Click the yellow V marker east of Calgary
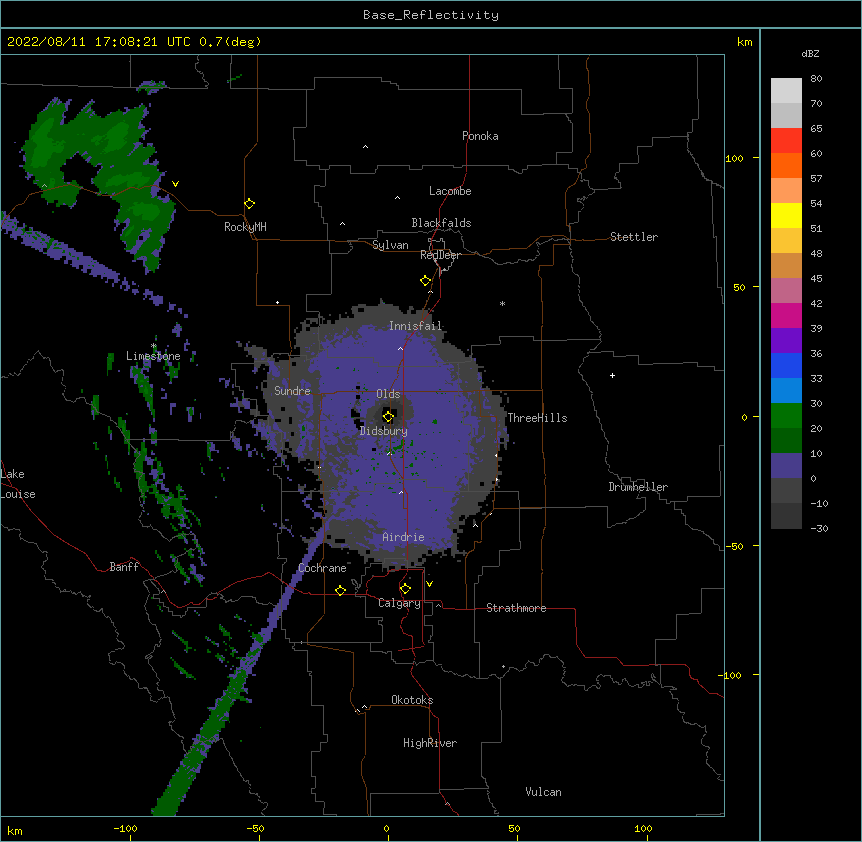The height and width of the screenshot is (842, 862). pos(429,584)
